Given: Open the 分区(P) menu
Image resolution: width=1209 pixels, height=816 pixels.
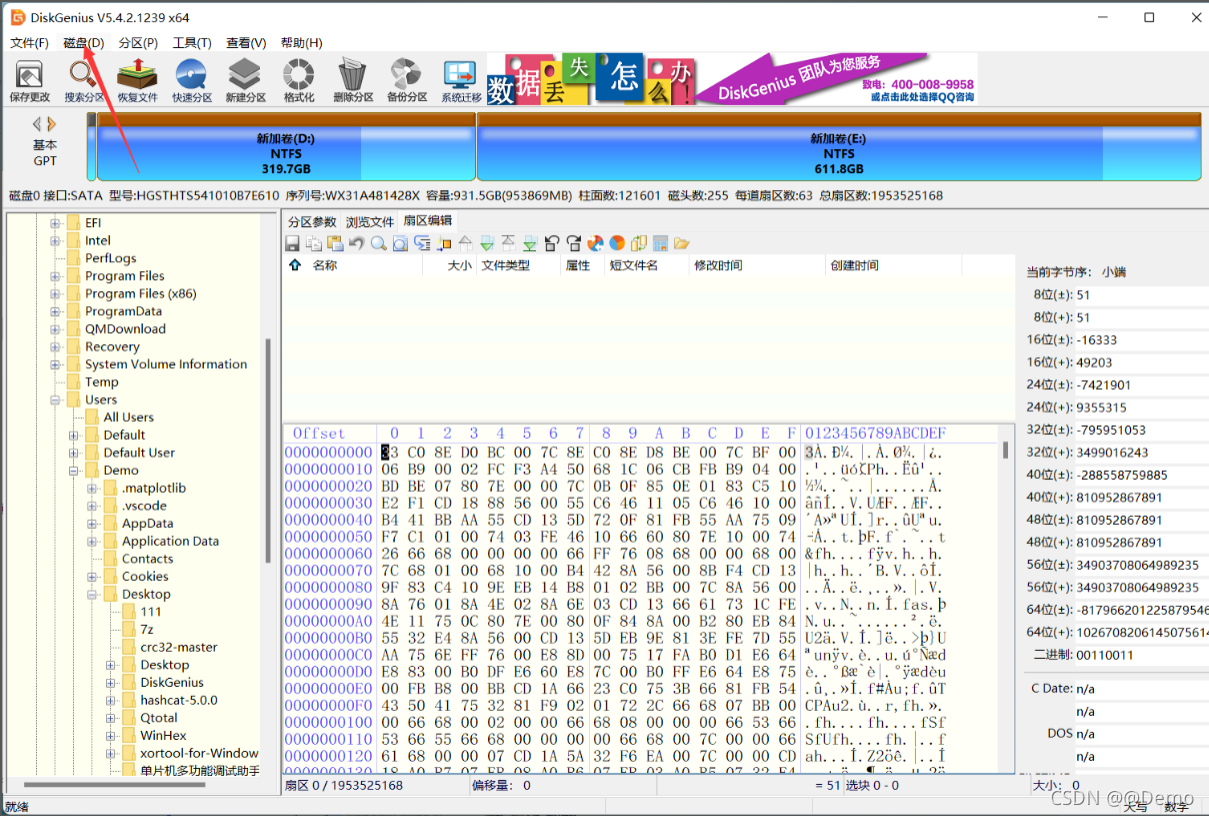Looking at the screenshot, I should [138, 43].
